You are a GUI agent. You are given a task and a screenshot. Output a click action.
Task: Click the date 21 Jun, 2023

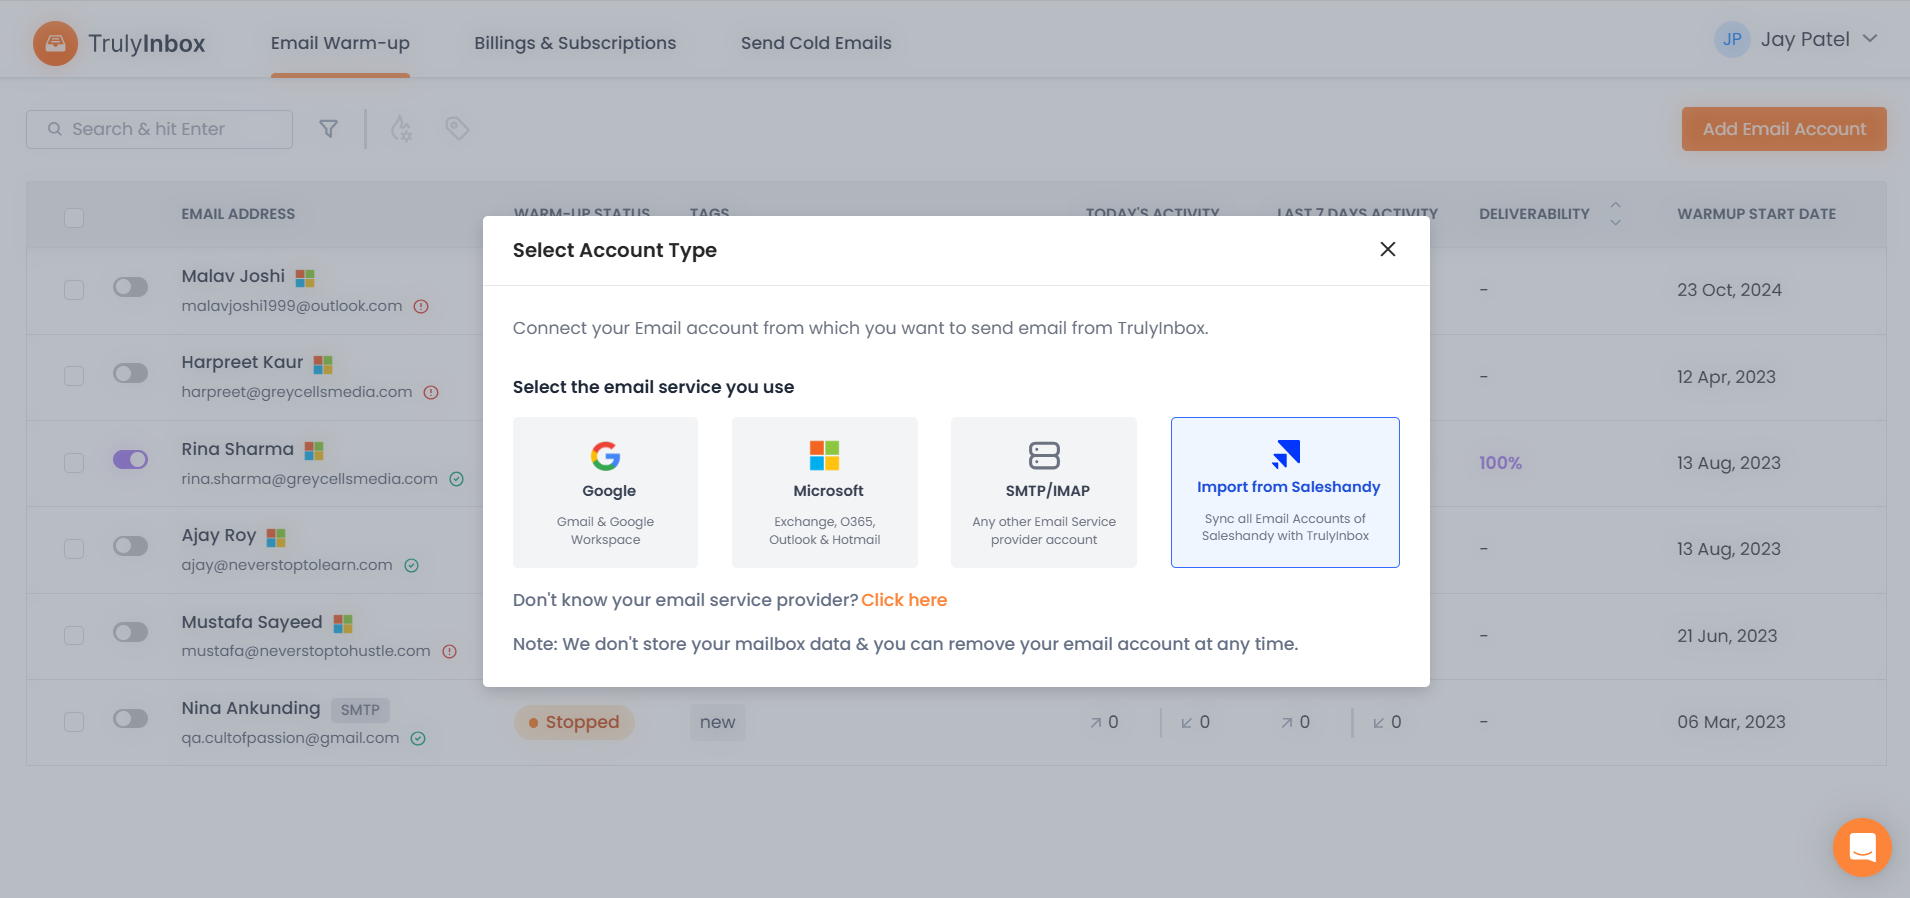(x=1727, y=636)
